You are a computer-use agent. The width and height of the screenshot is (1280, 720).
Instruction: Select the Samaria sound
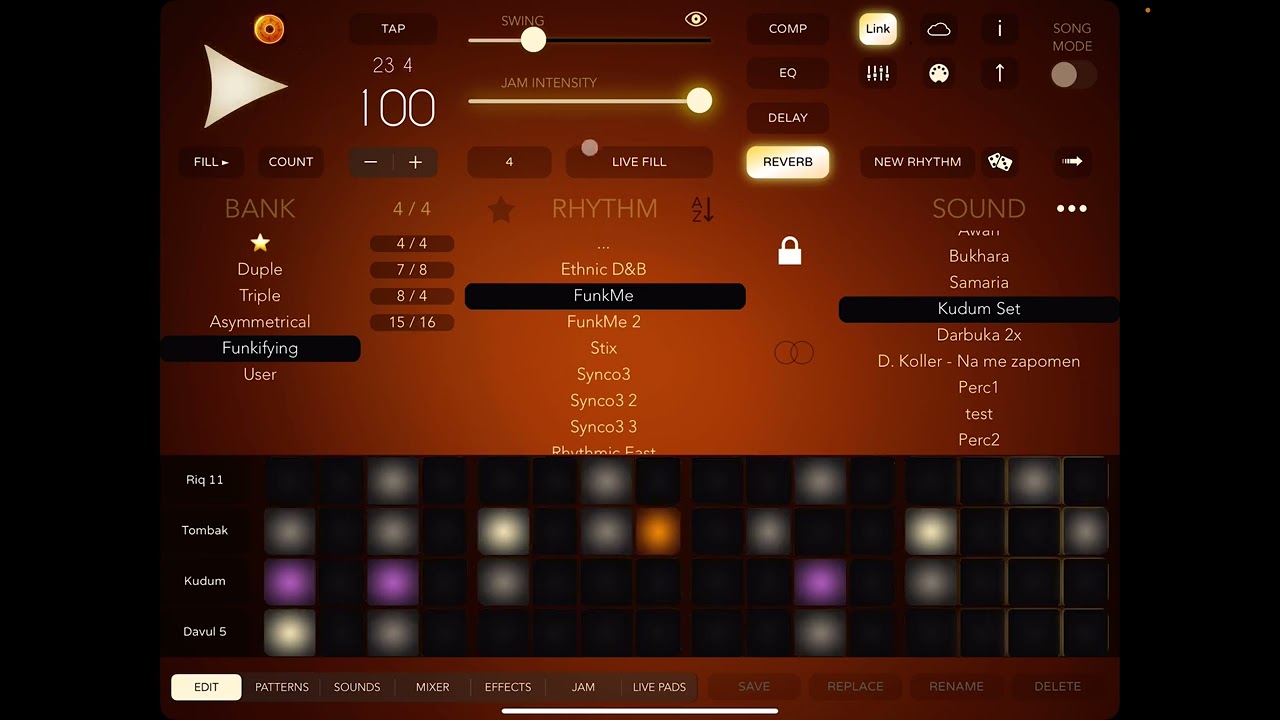point(979,282)
